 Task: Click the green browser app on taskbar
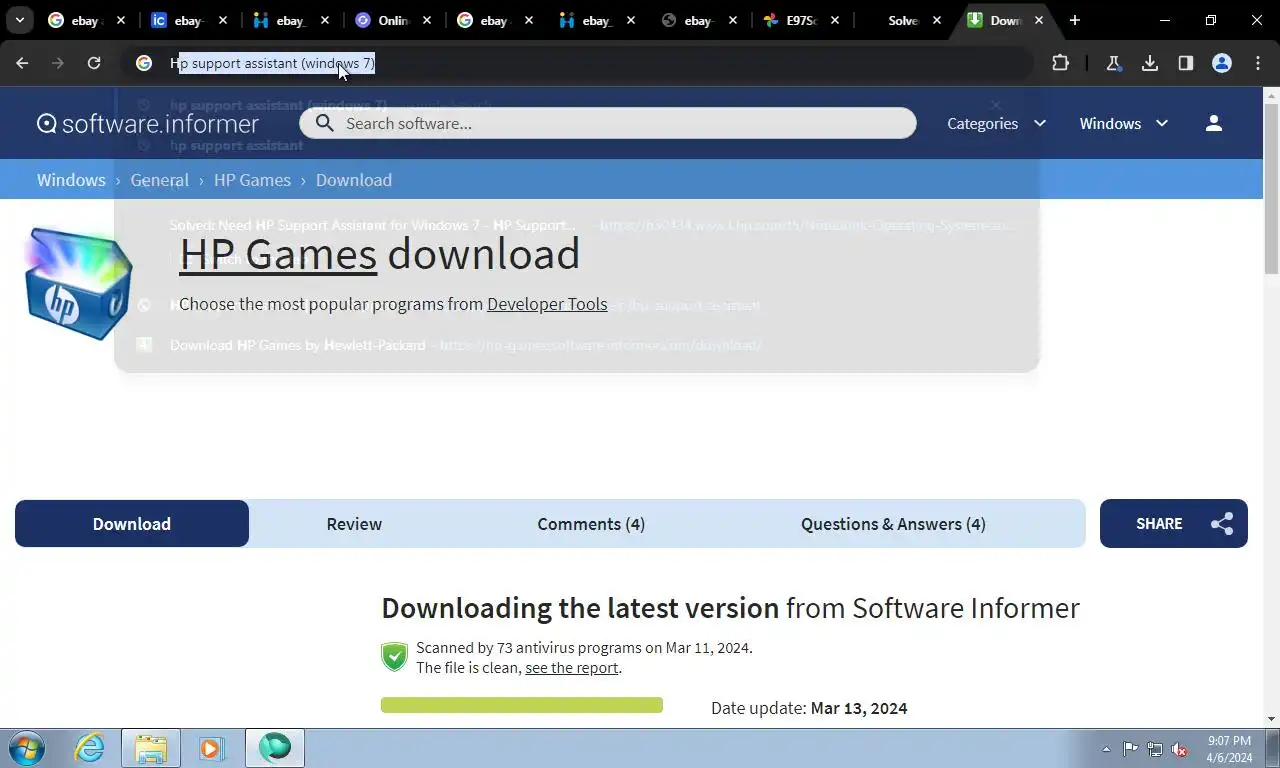(x=275, y=748)
